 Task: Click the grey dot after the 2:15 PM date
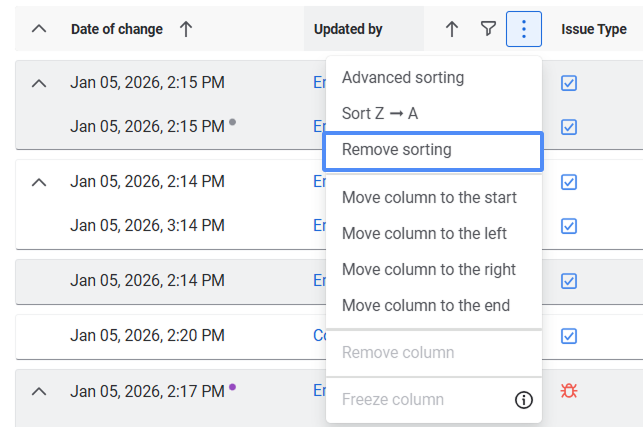click(232, 122)
